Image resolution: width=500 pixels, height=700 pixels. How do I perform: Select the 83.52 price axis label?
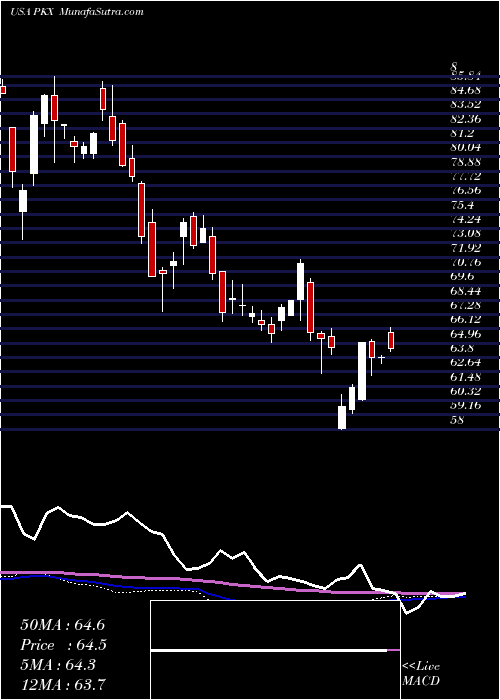tap(466, 105)
